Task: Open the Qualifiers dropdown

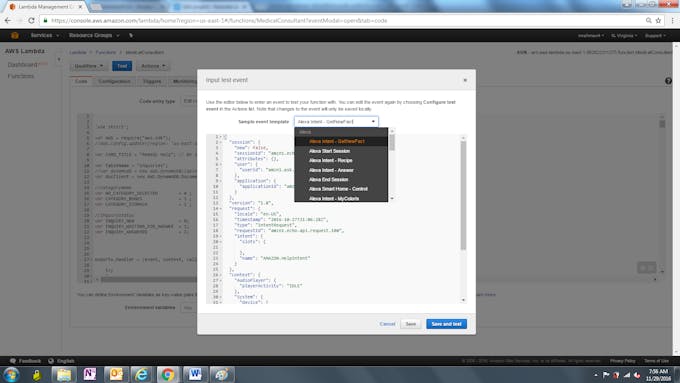Action: click(88, 66)
